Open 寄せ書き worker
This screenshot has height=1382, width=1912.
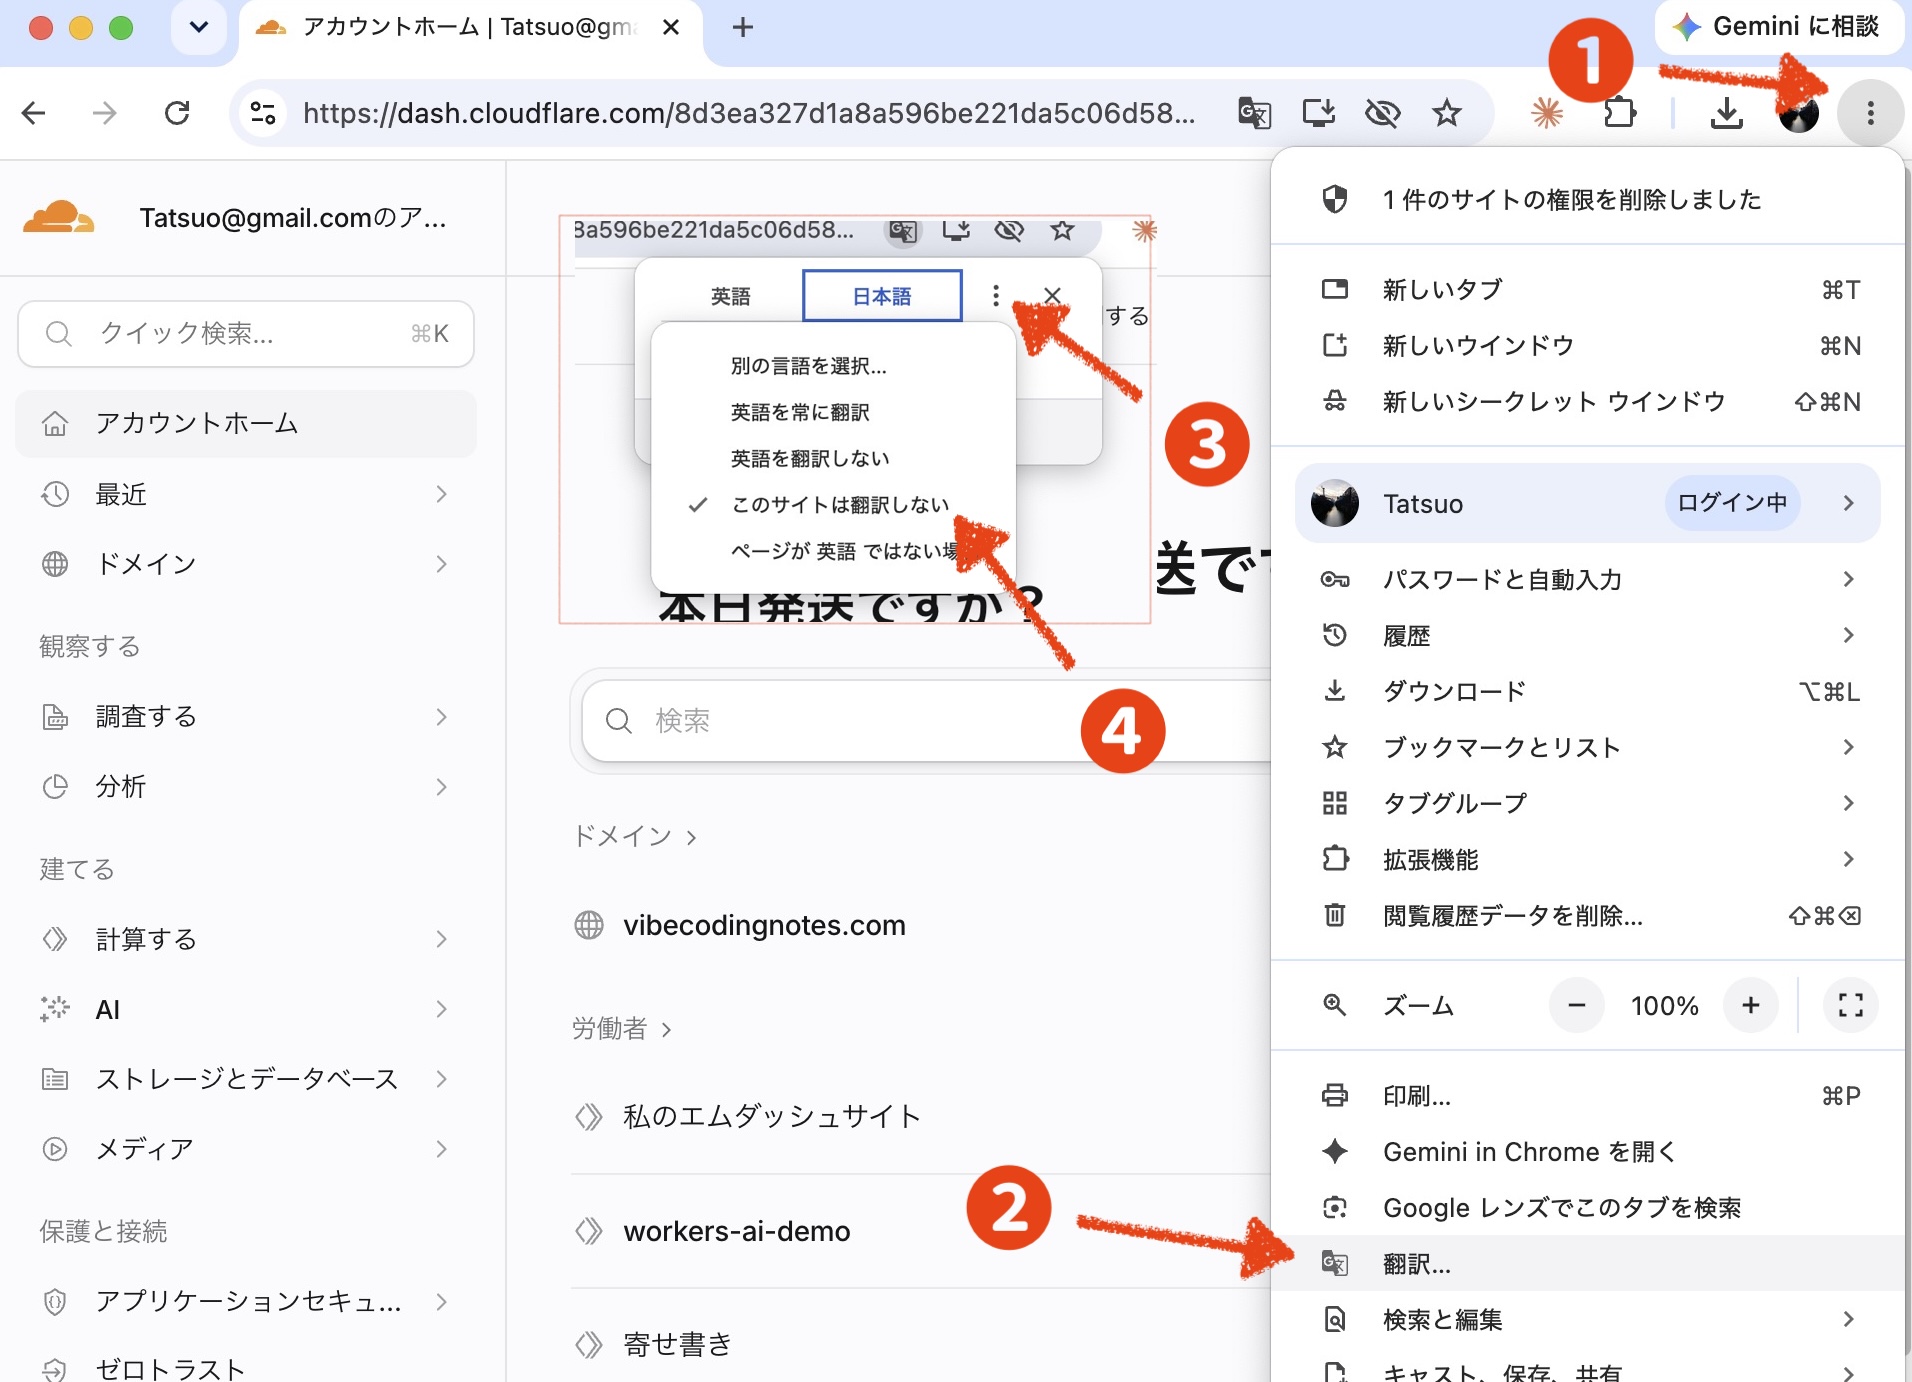click(677, 1344)
